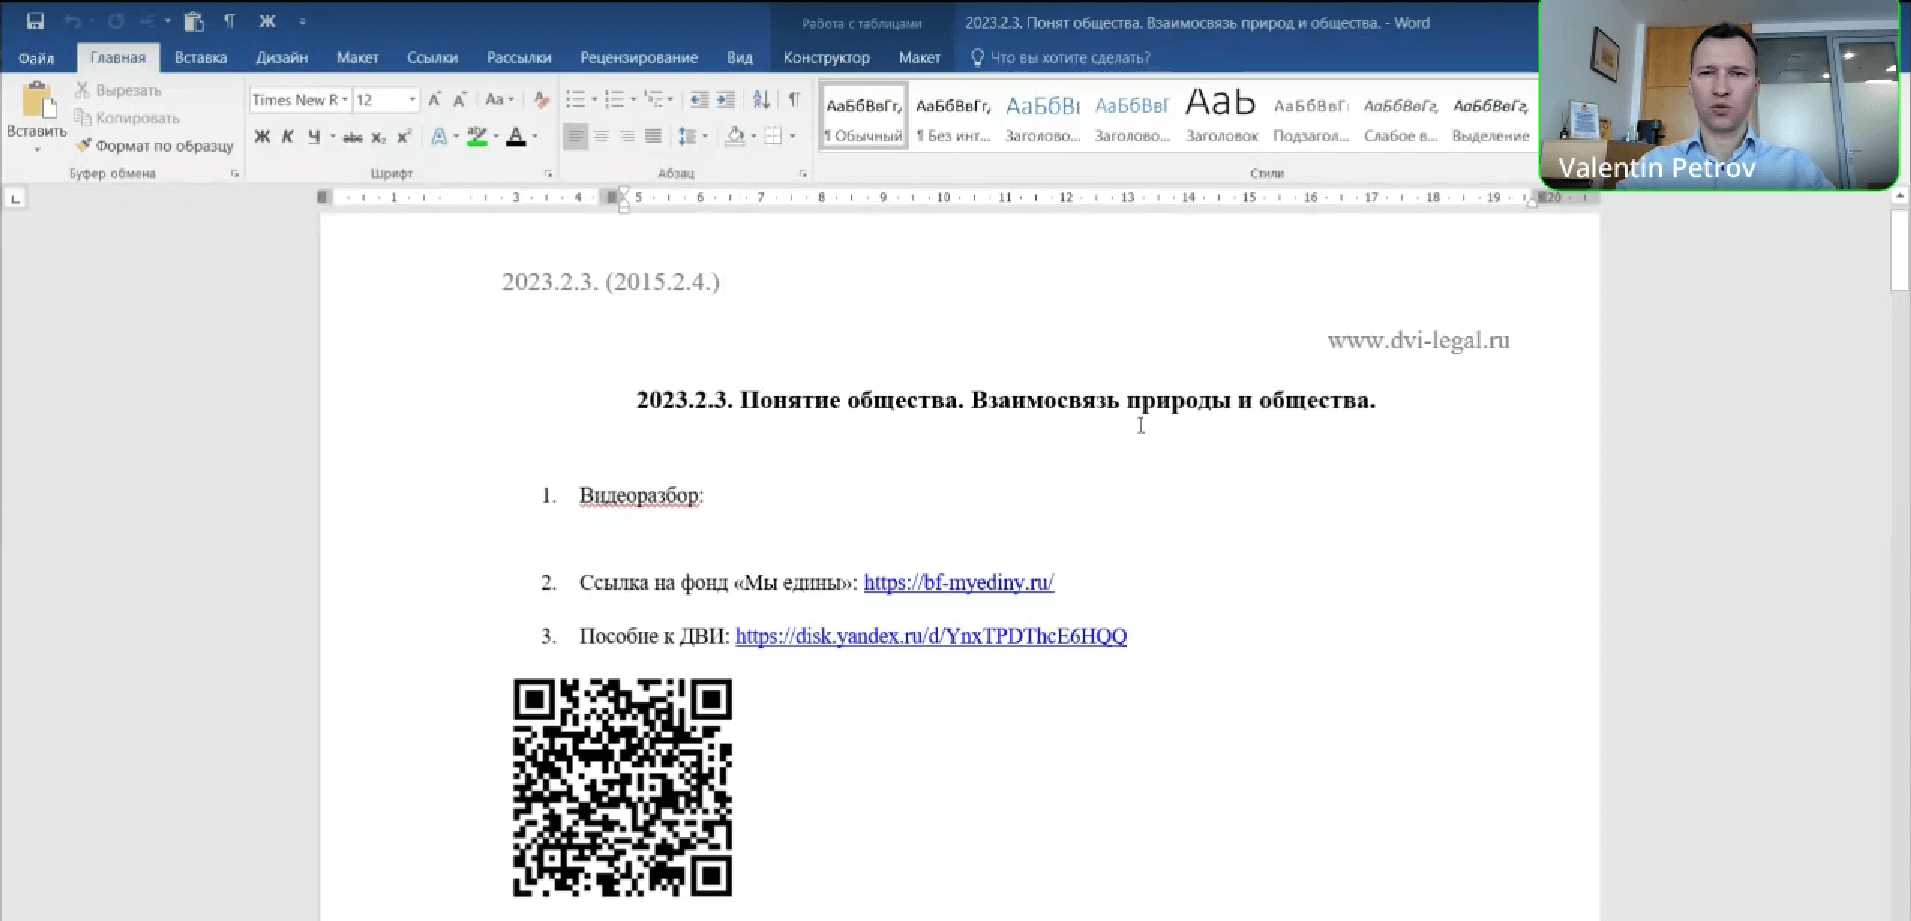This screenshot has height=921, width=1911.
Task: Apply the Подзаголовок style
Action: [x=1311, y=116]
